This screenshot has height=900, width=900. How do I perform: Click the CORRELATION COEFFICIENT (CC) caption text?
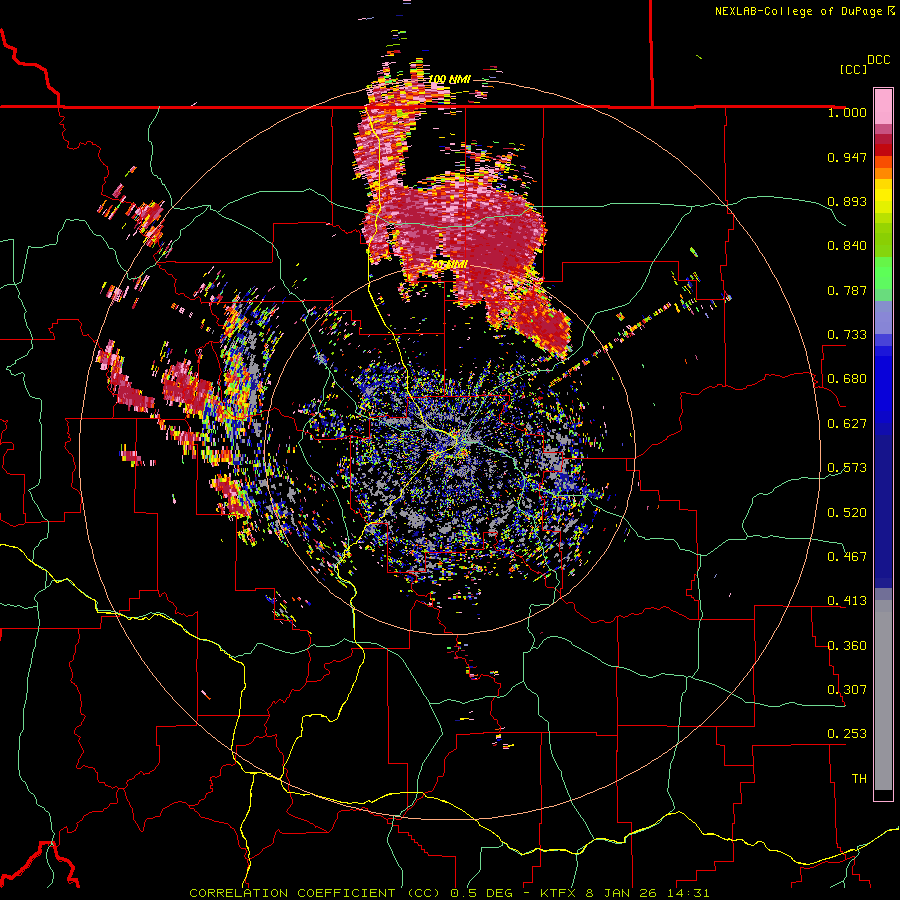[x=315, y=893]
